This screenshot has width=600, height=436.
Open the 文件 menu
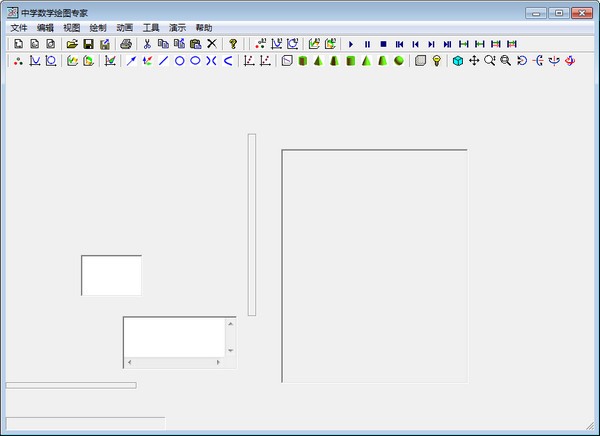pos(19,28)
